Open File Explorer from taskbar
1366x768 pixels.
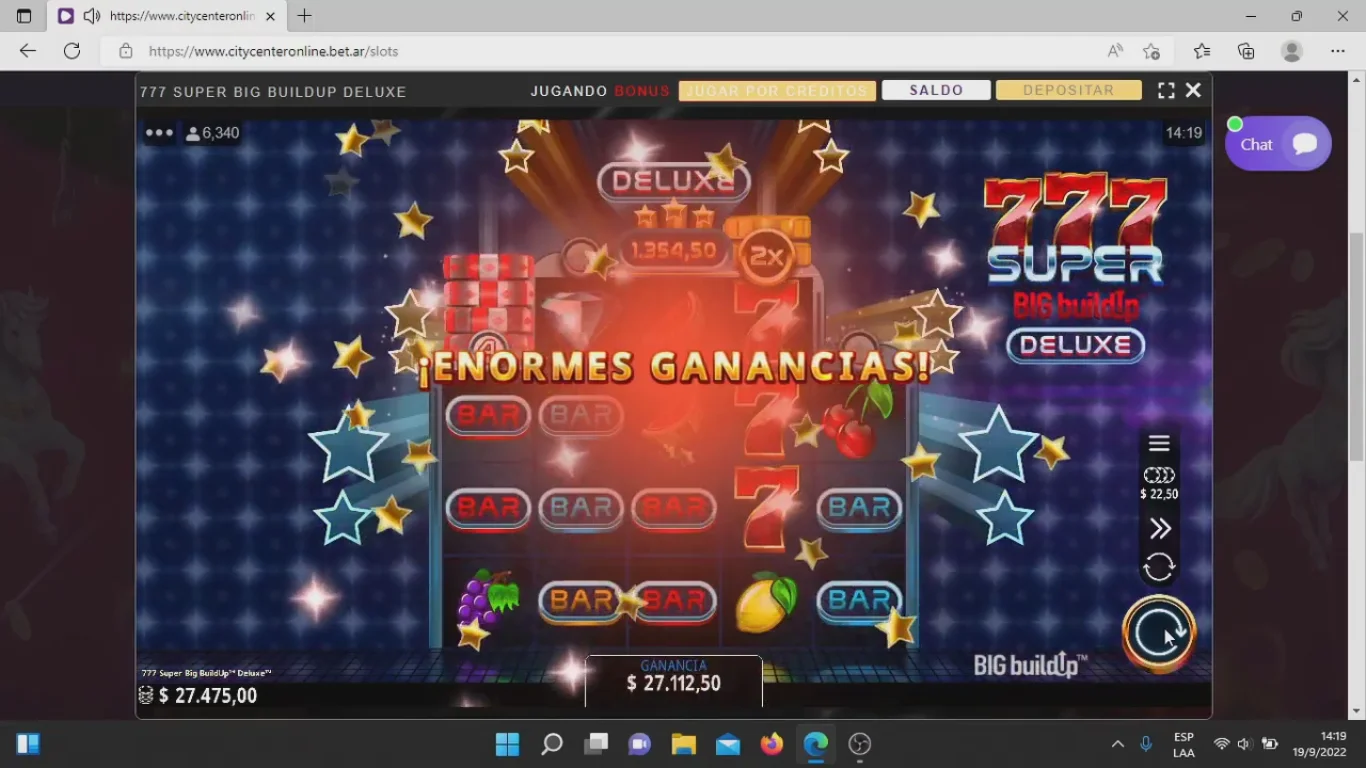(684, 744)
